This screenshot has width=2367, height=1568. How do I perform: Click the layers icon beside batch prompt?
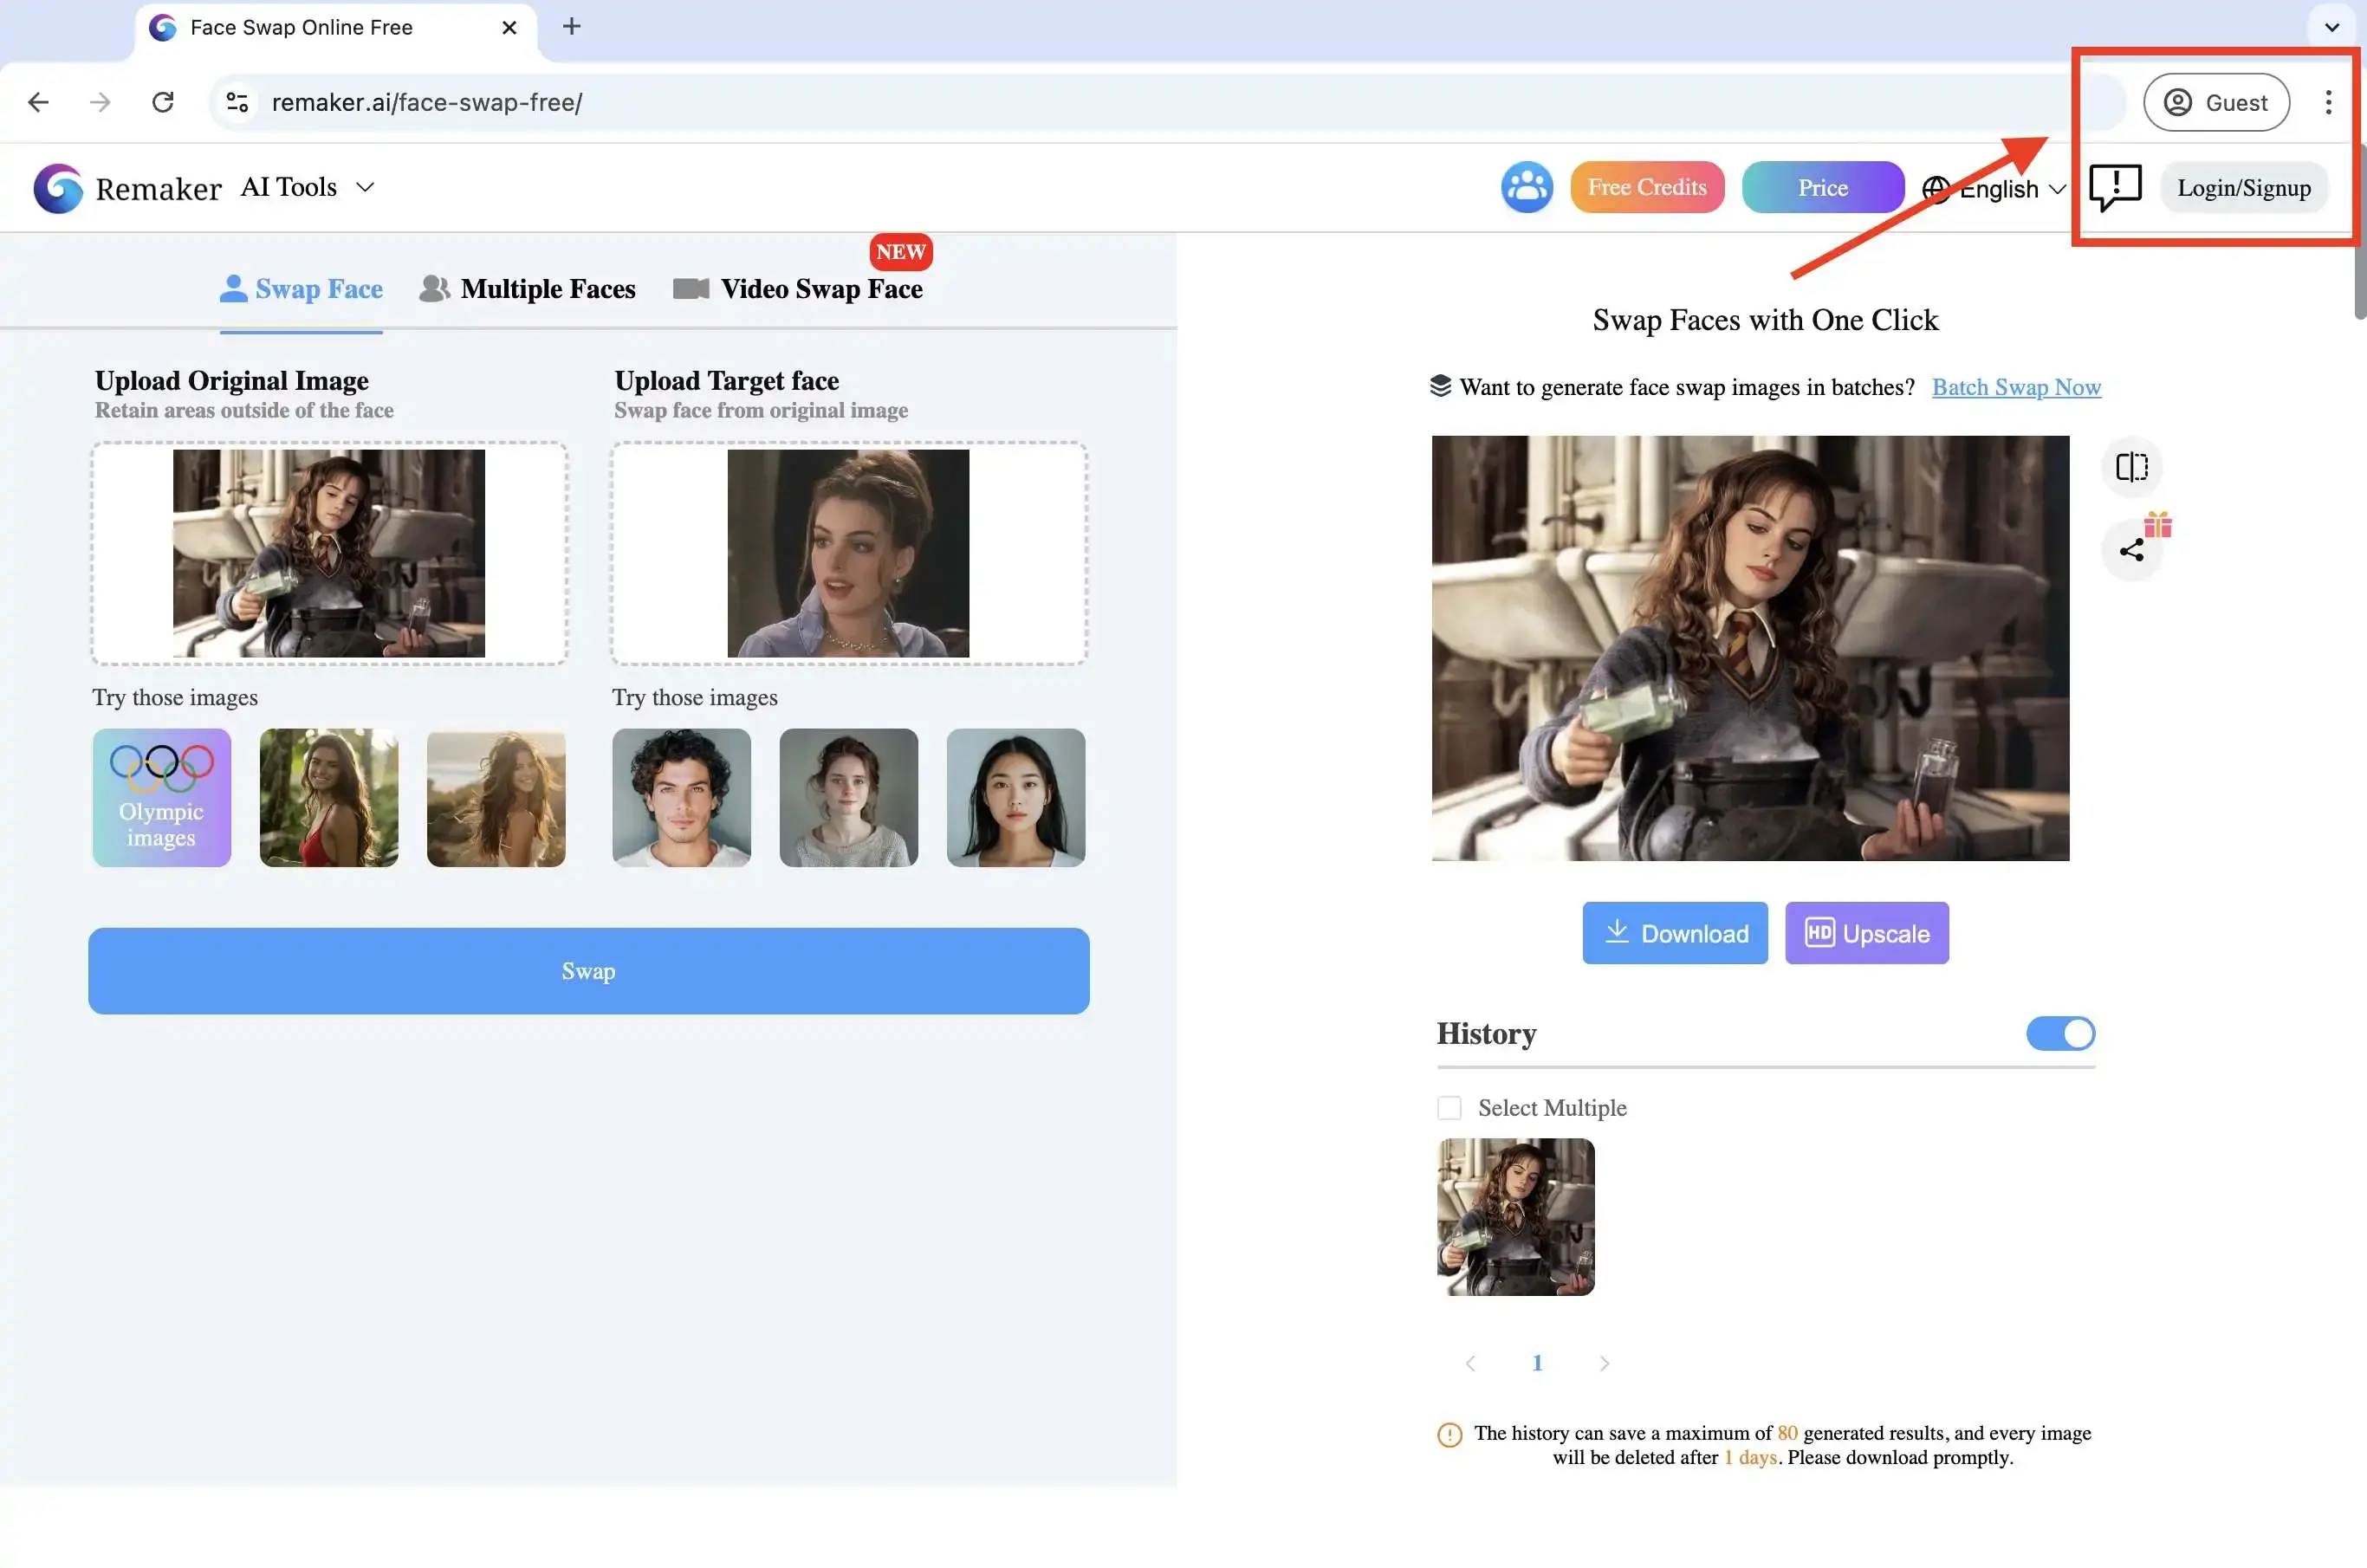(x=1439, y=386)
